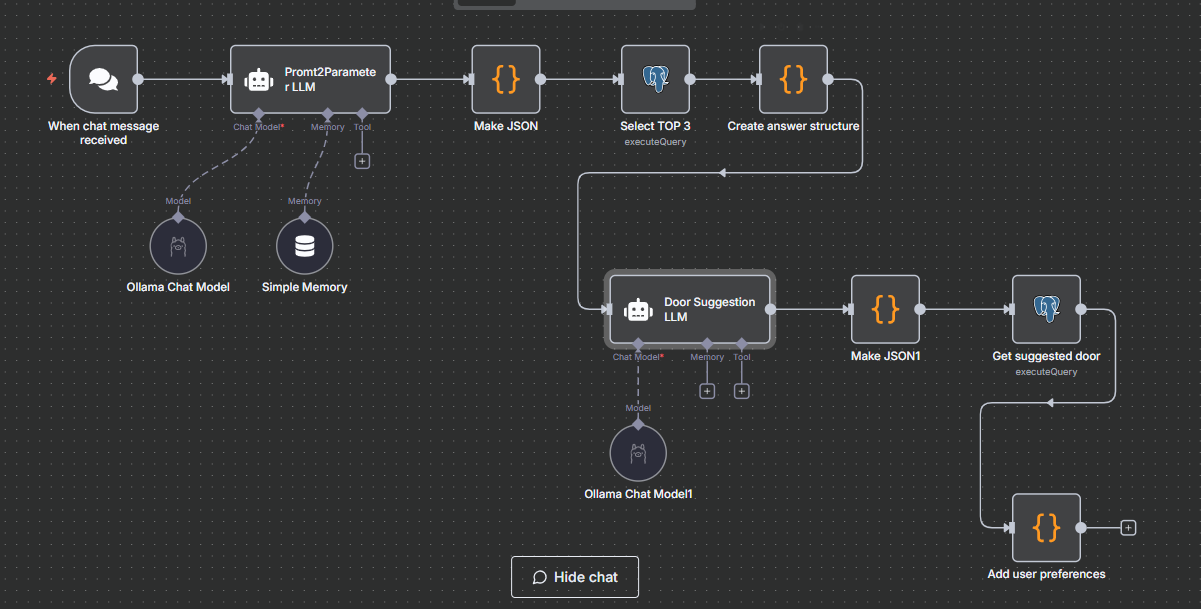Screen dimensions: 1201x609
Task: Select the Ollama Chat Model1 node
Action: coord(638,453)
